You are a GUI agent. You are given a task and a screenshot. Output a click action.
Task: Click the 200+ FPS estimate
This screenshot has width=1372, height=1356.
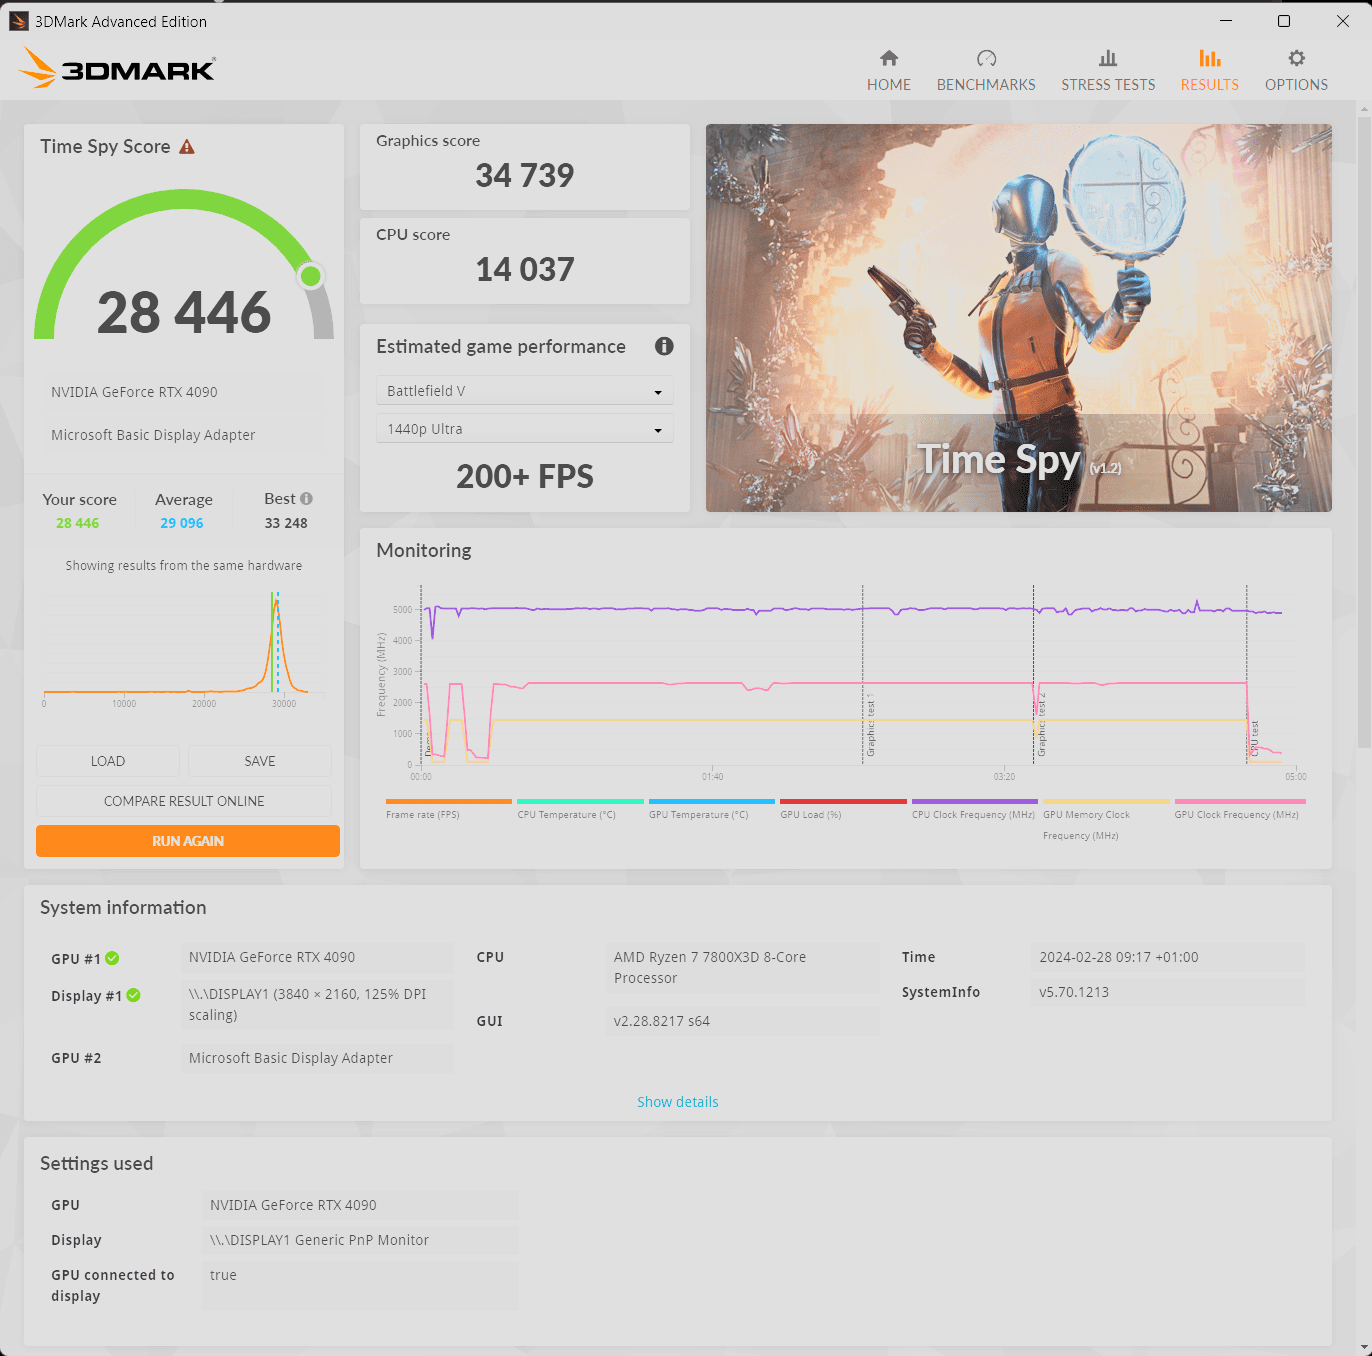(525, 477)
